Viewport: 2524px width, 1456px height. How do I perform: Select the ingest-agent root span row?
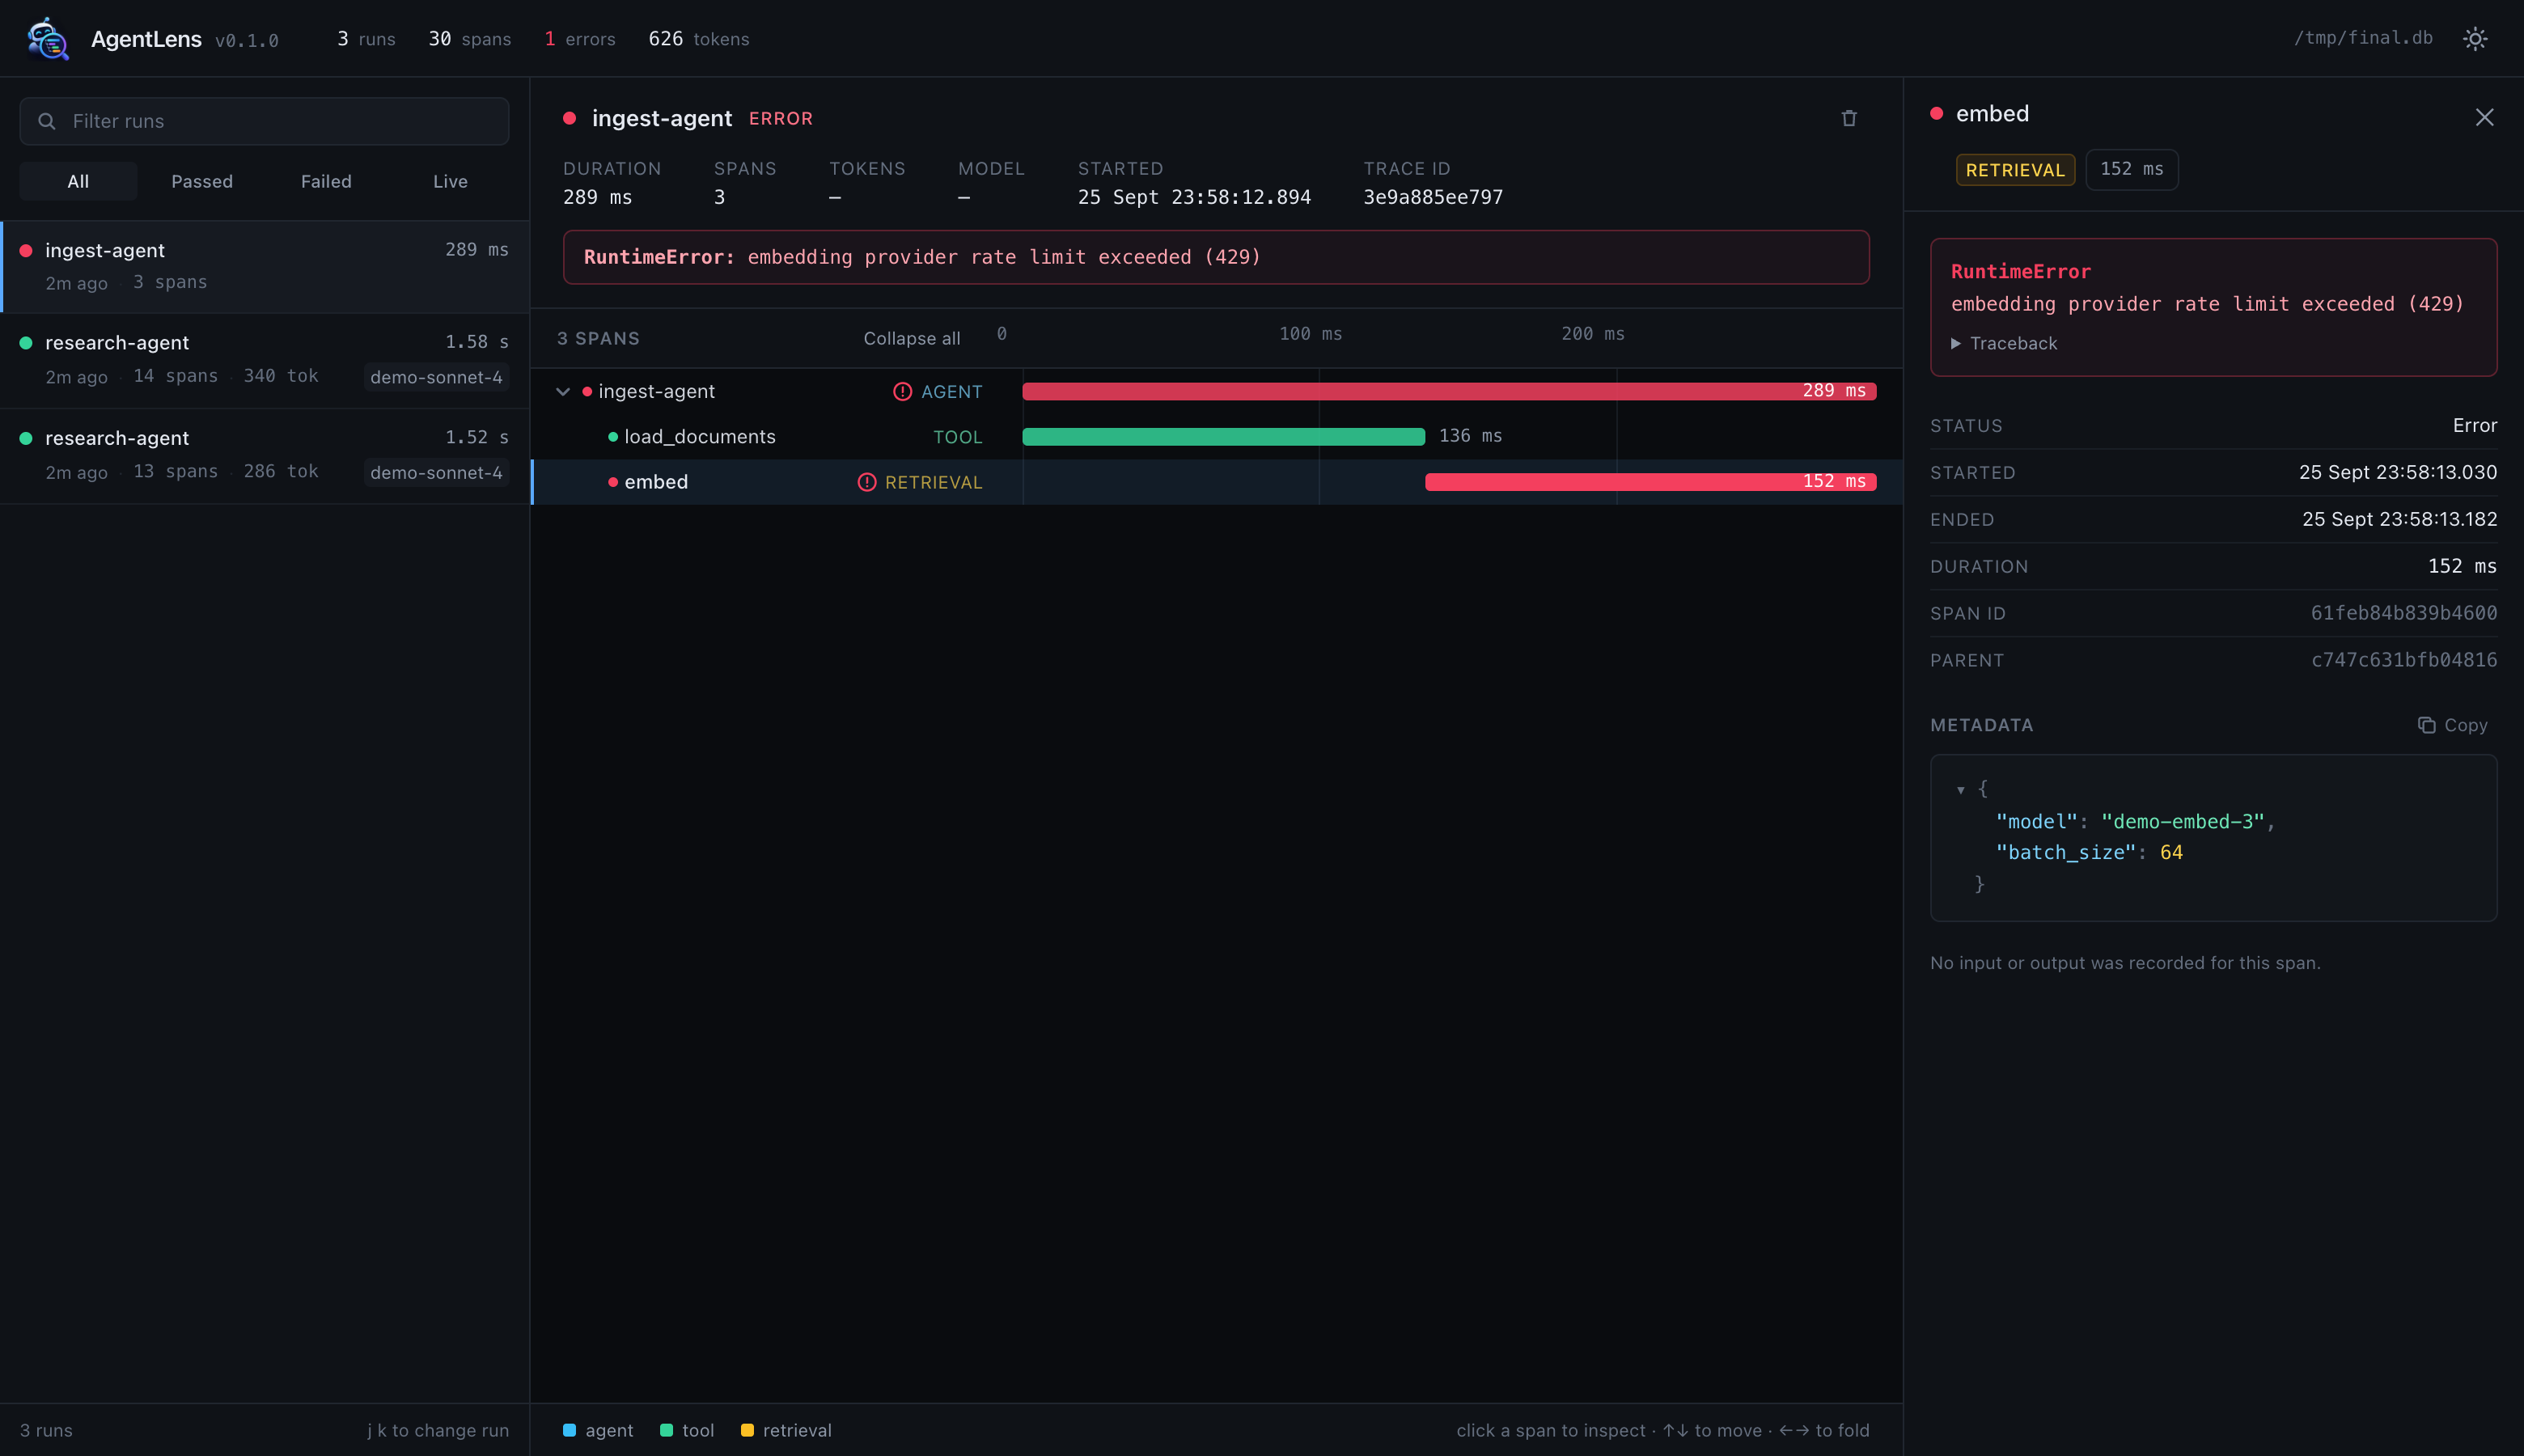click(1216, 392)
